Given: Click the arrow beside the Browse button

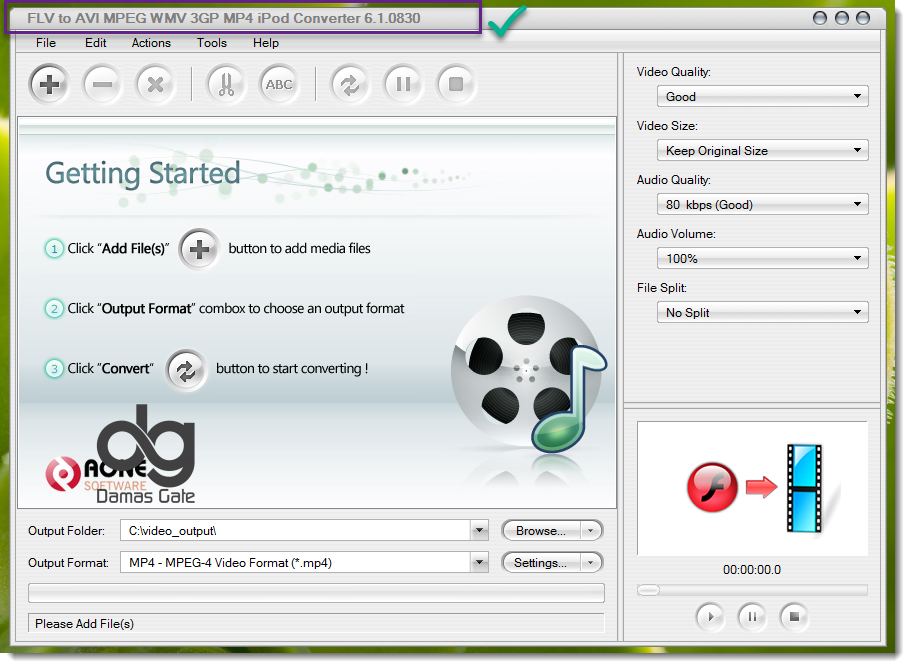Looking at the screenshot, I should click(x=591, y=530).
